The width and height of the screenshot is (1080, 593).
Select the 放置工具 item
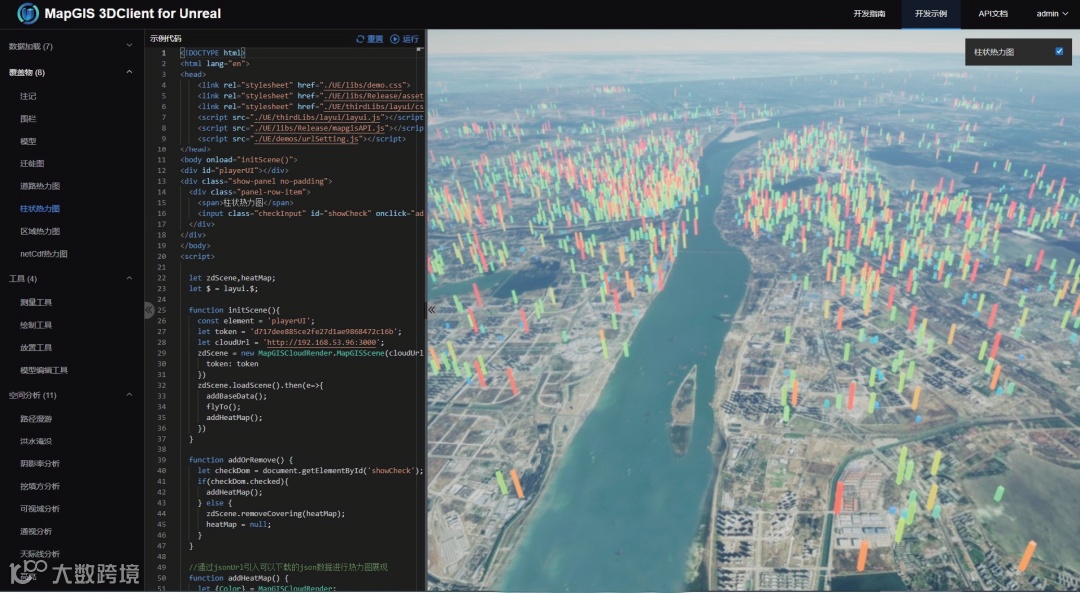click(36, 348)
